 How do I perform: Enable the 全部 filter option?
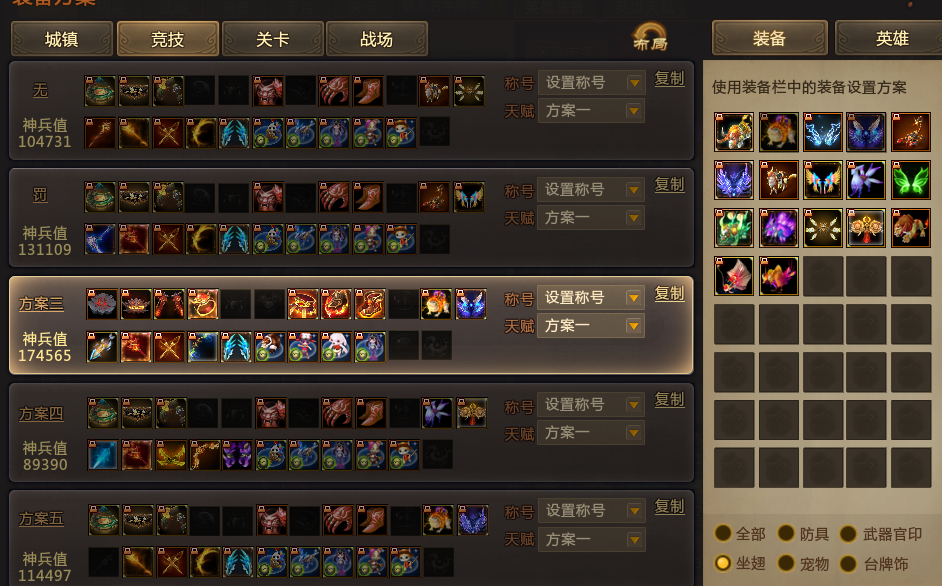[723, 533]
